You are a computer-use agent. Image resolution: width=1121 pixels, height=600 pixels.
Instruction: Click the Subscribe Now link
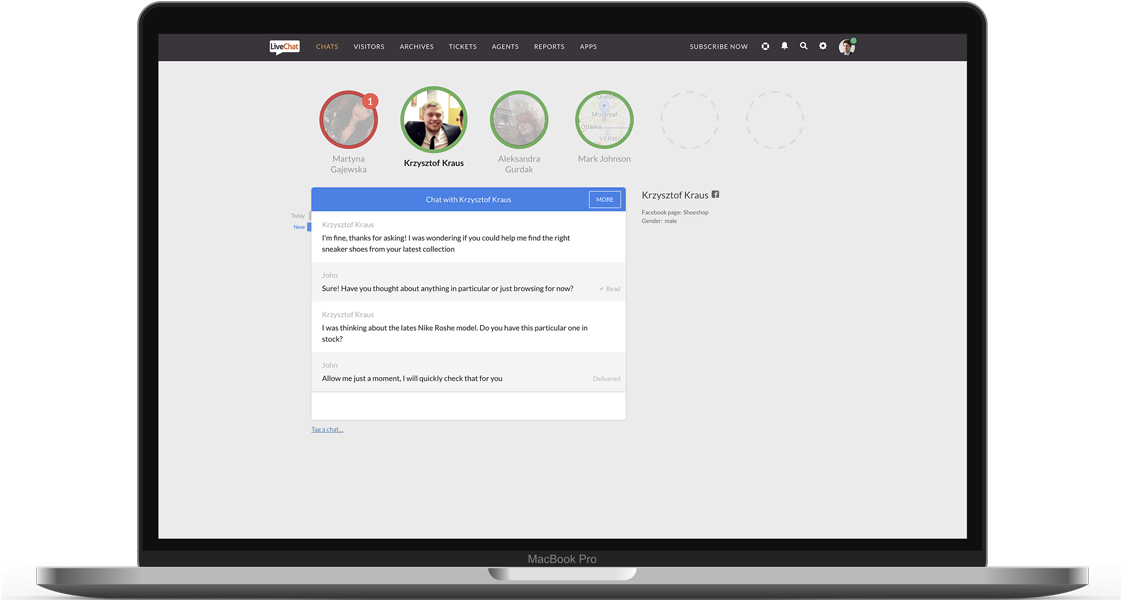click(x=718, y=47)
